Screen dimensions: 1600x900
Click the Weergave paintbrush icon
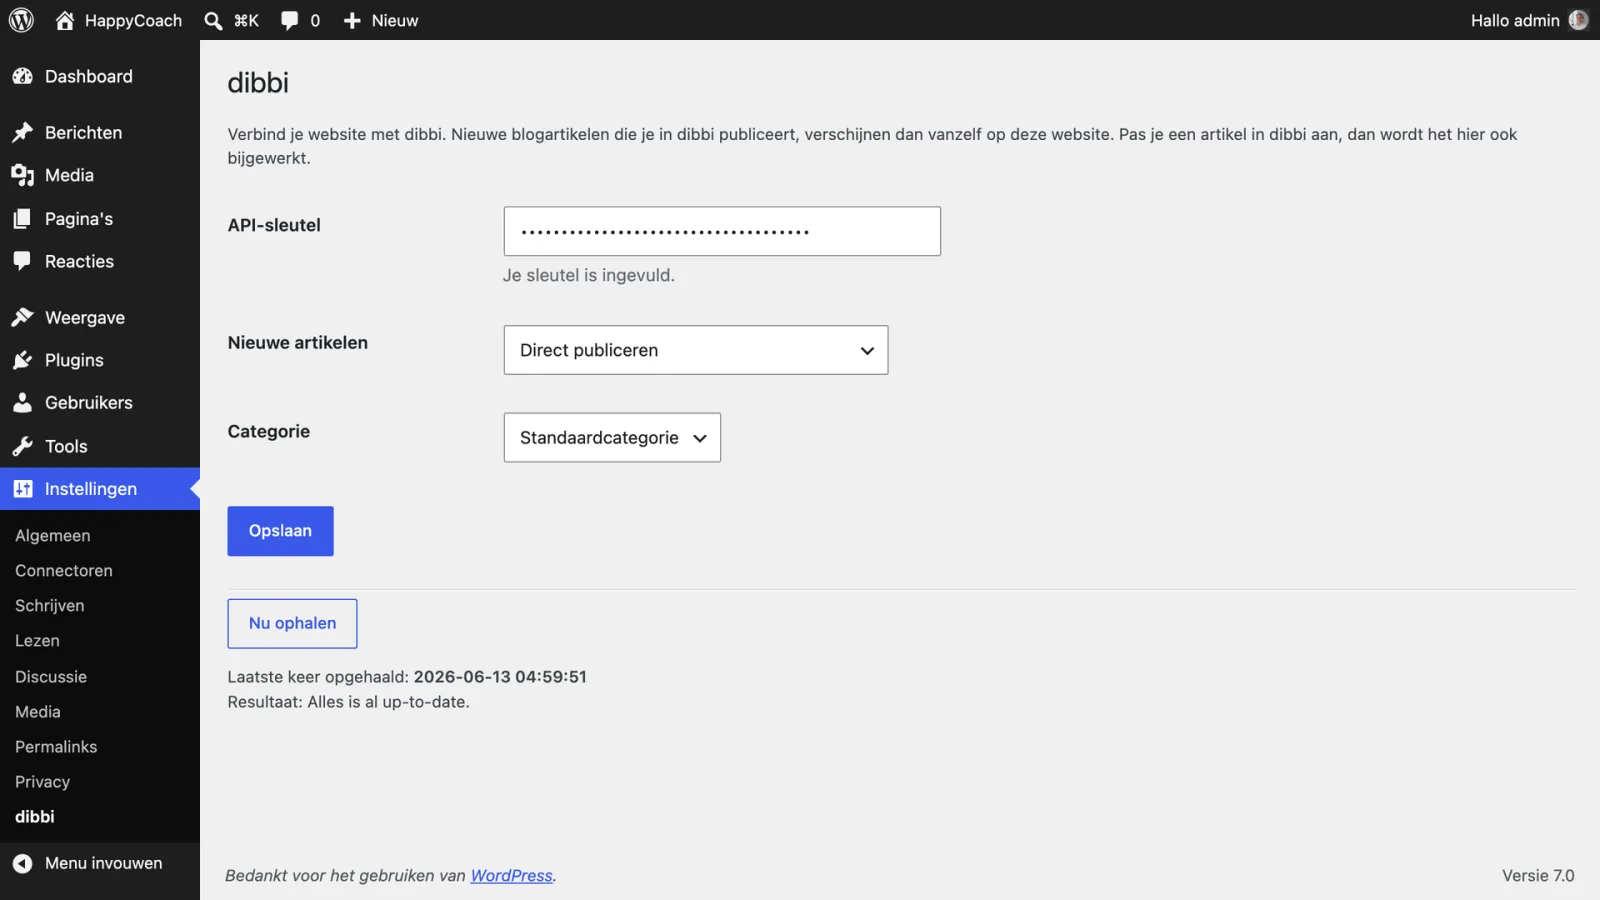(x=22, y=317)
